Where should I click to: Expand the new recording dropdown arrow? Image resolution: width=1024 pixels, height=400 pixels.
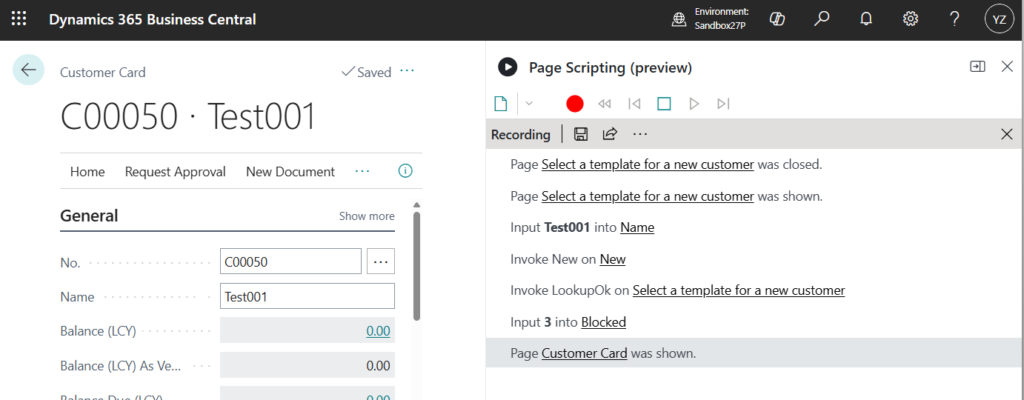tap(529, 103)
